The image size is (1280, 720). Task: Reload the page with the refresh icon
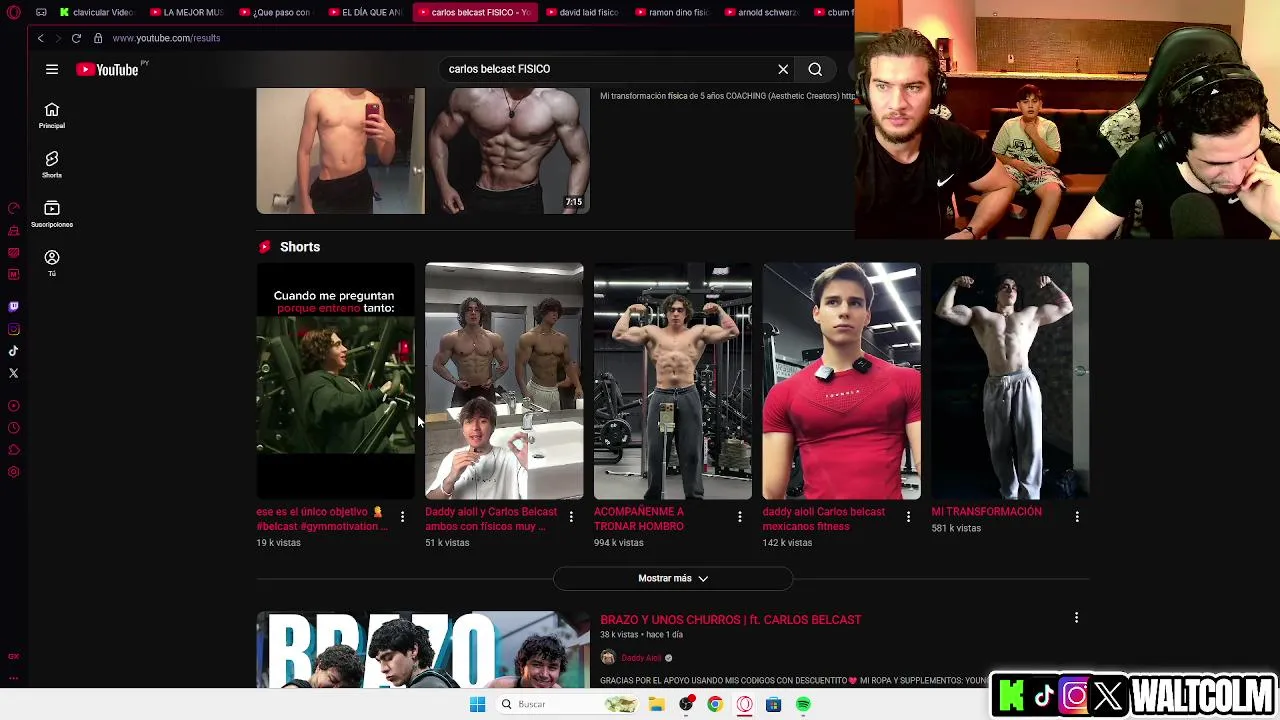[x=76, y=38]
